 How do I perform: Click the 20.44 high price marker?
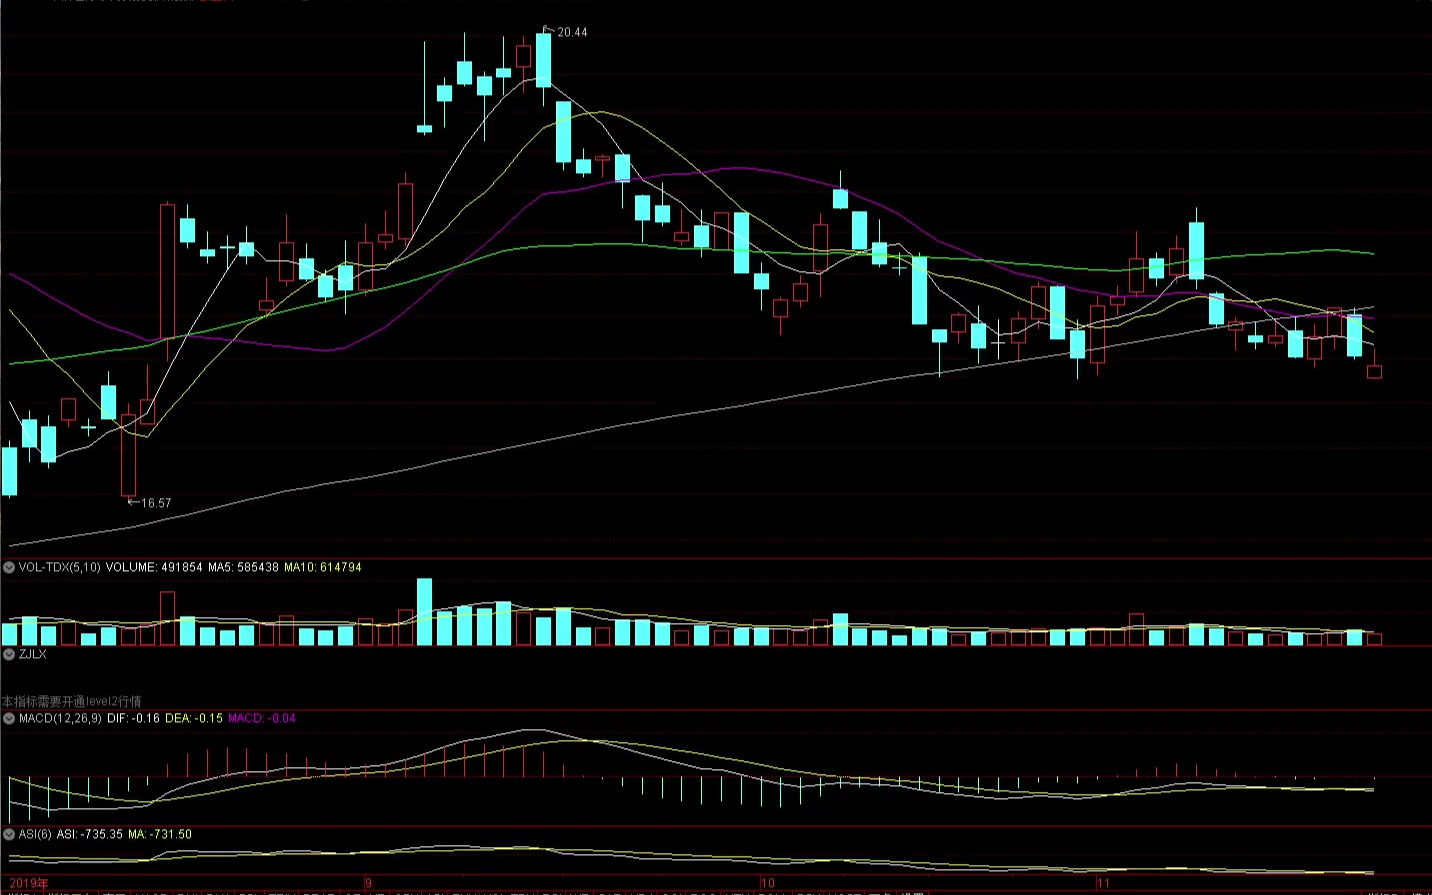click(571, 33)
